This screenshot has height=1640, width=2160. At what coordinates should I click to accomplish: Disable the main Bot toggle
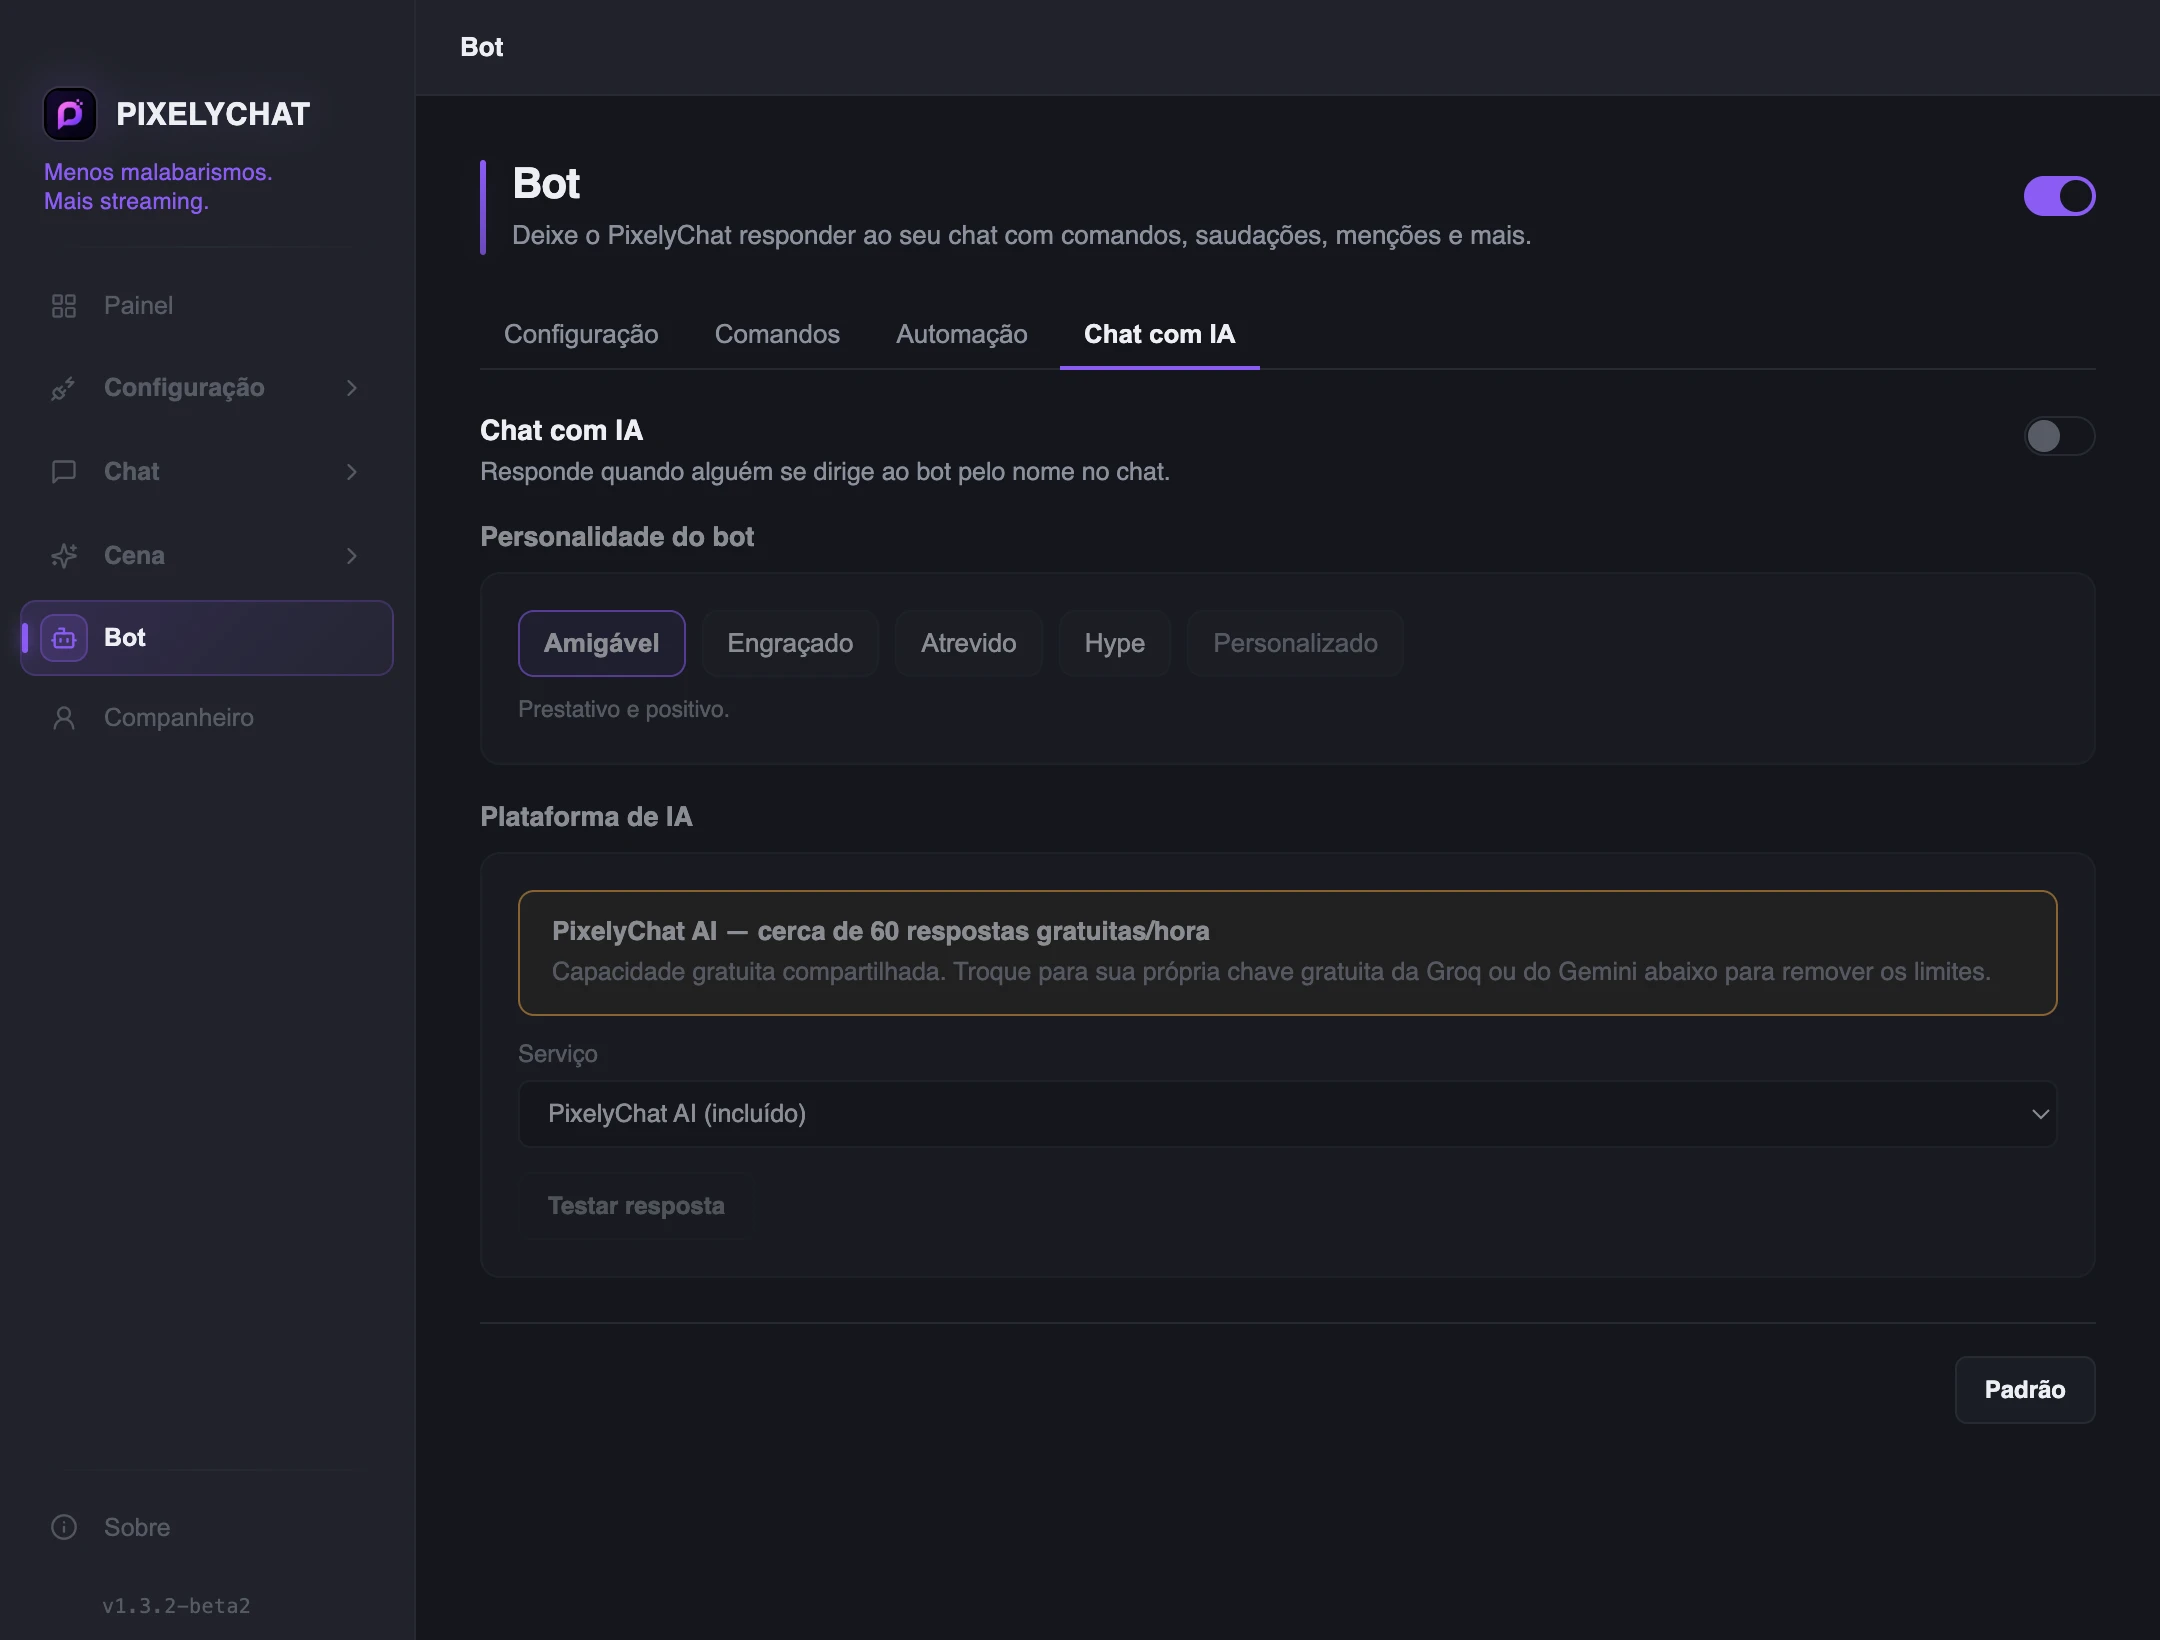[x=2059, y=196]
